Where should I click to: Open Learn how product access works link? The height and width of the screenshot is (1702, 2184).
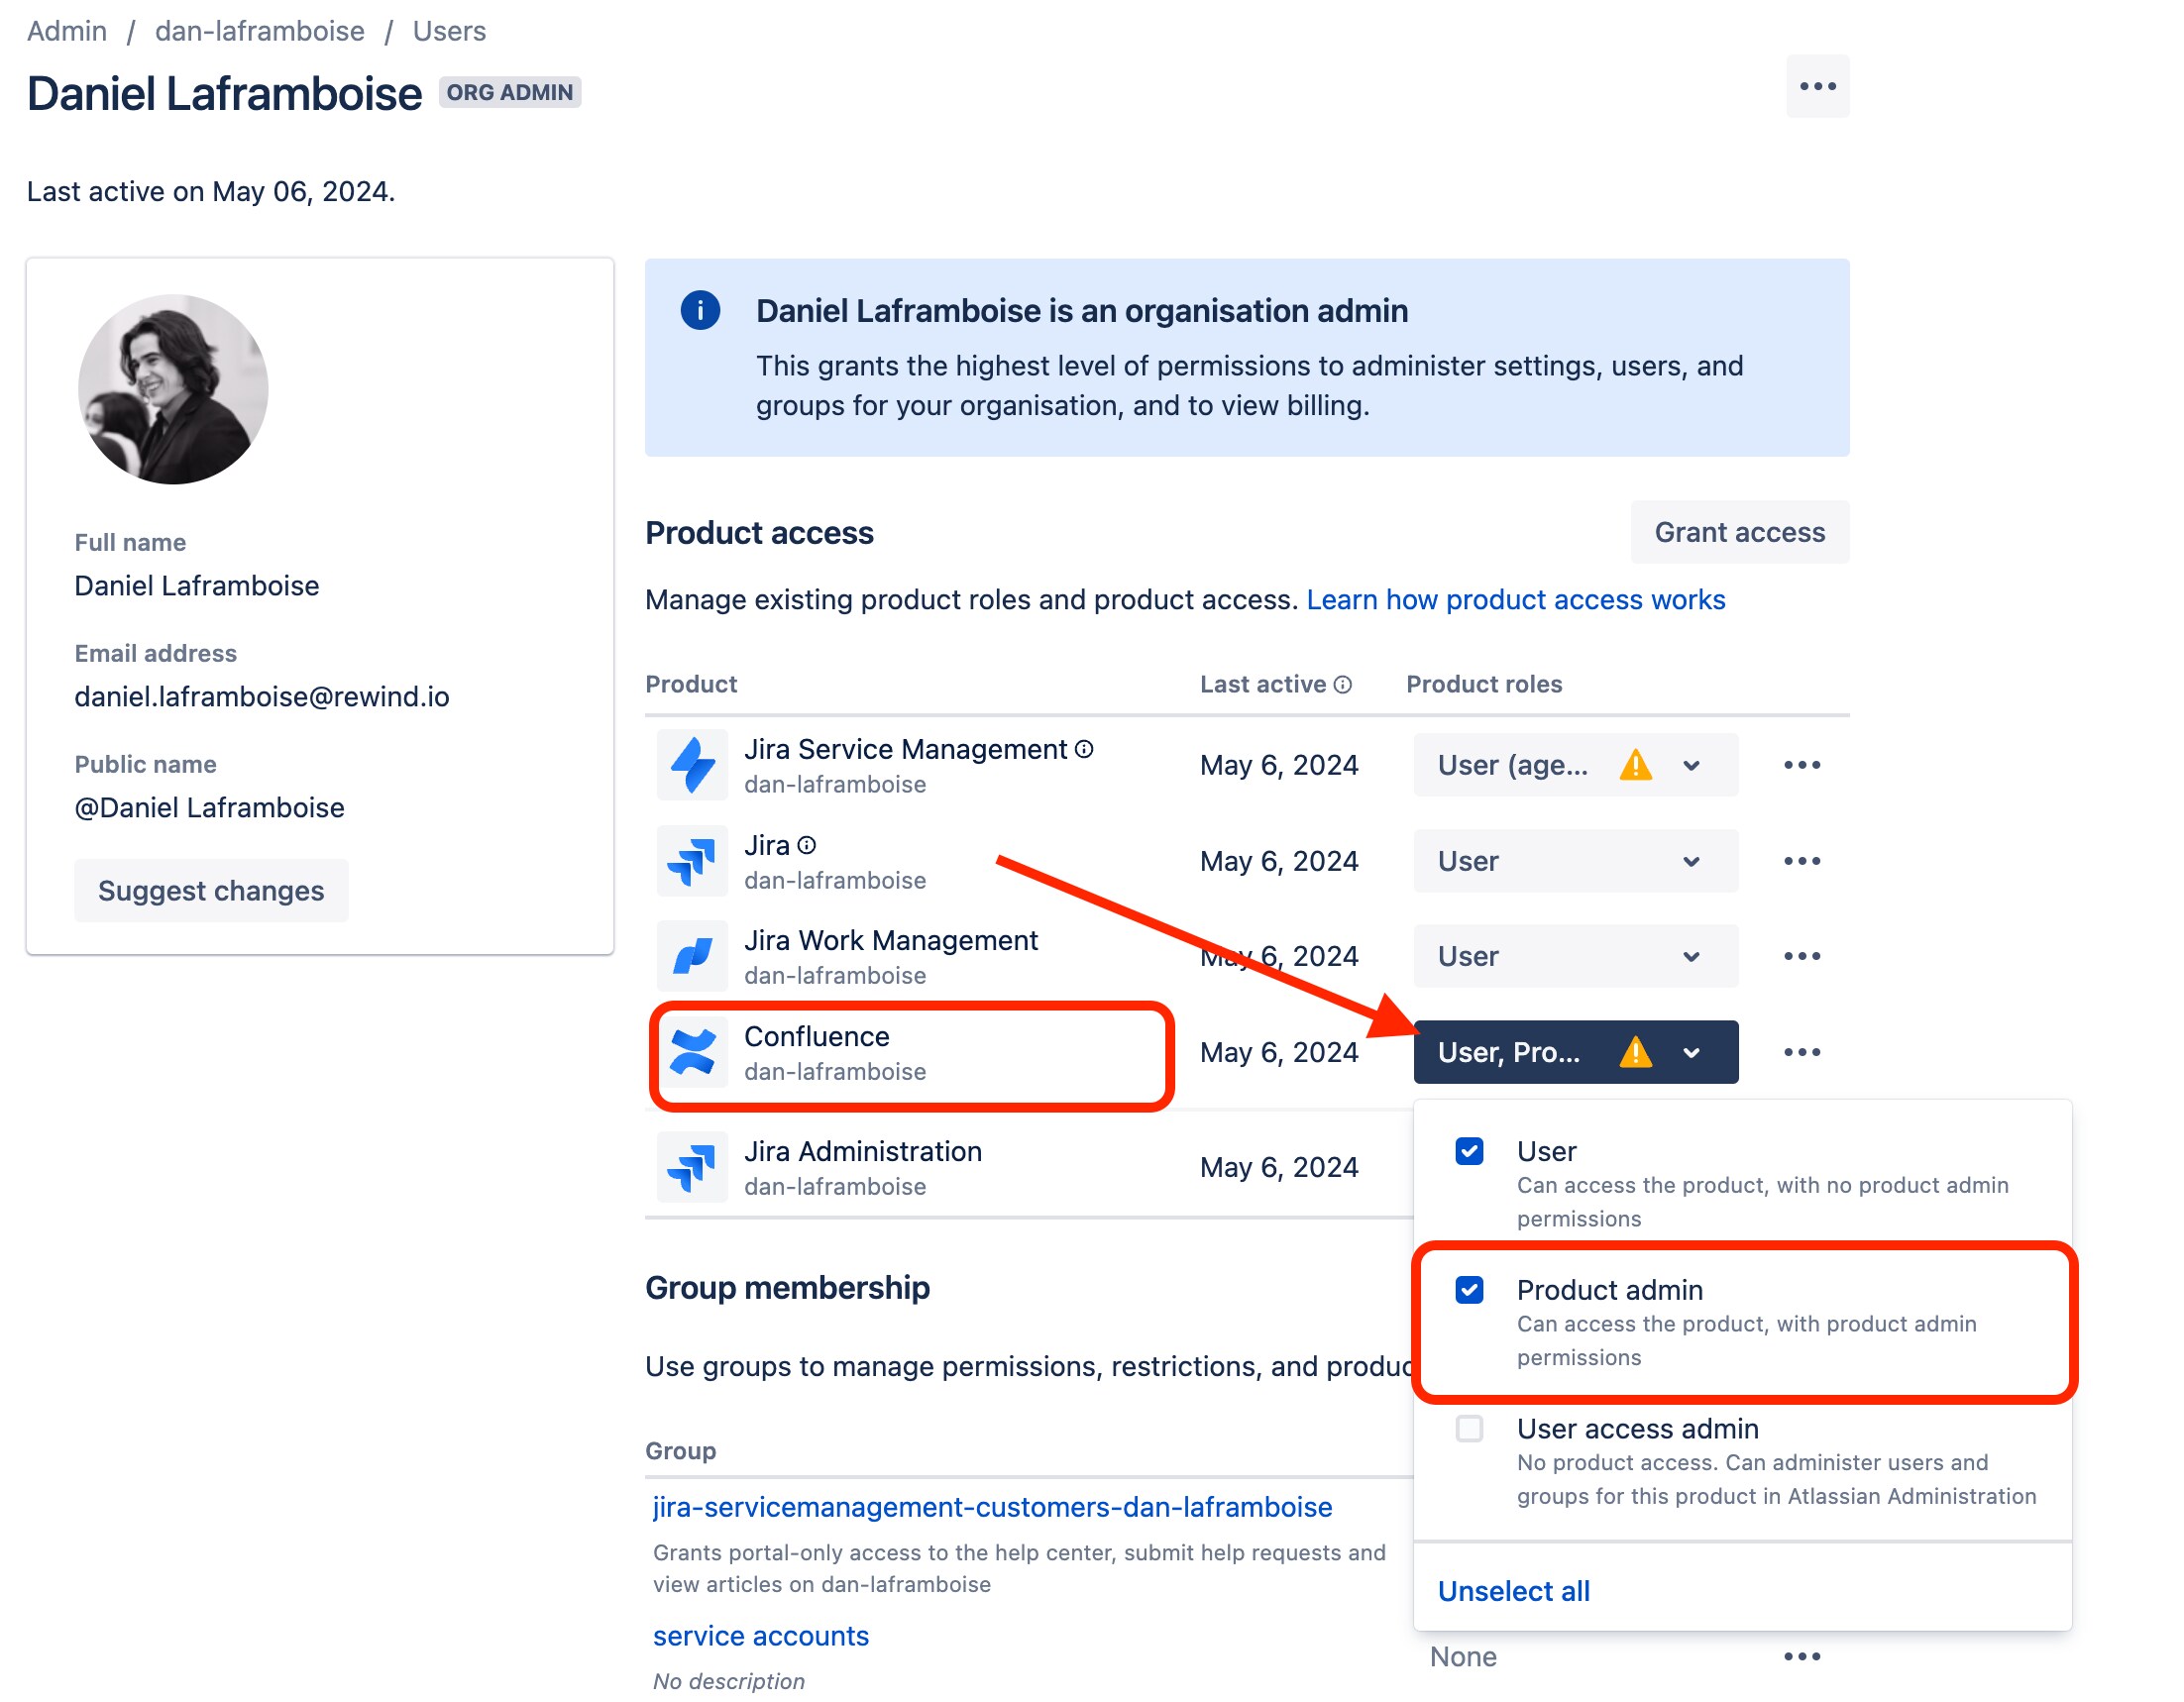(x=1515, y=600)
